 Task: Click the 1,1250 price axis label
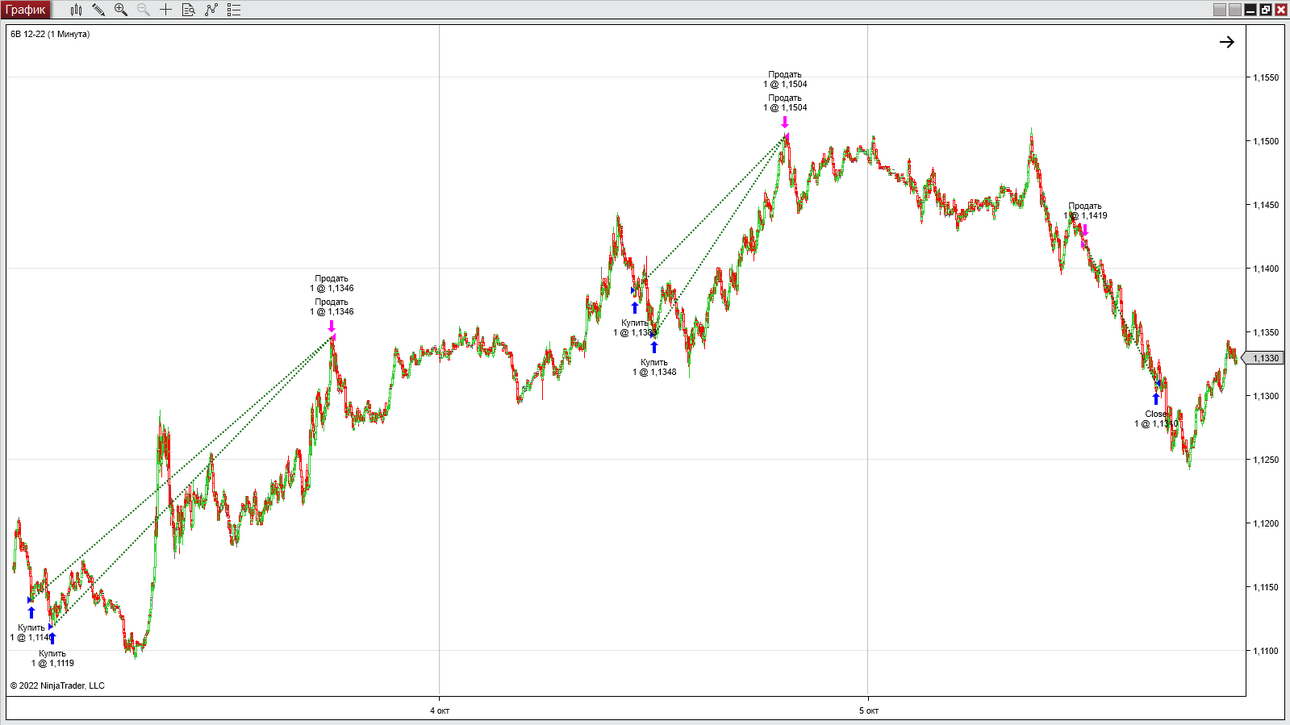pos(1266,460)
